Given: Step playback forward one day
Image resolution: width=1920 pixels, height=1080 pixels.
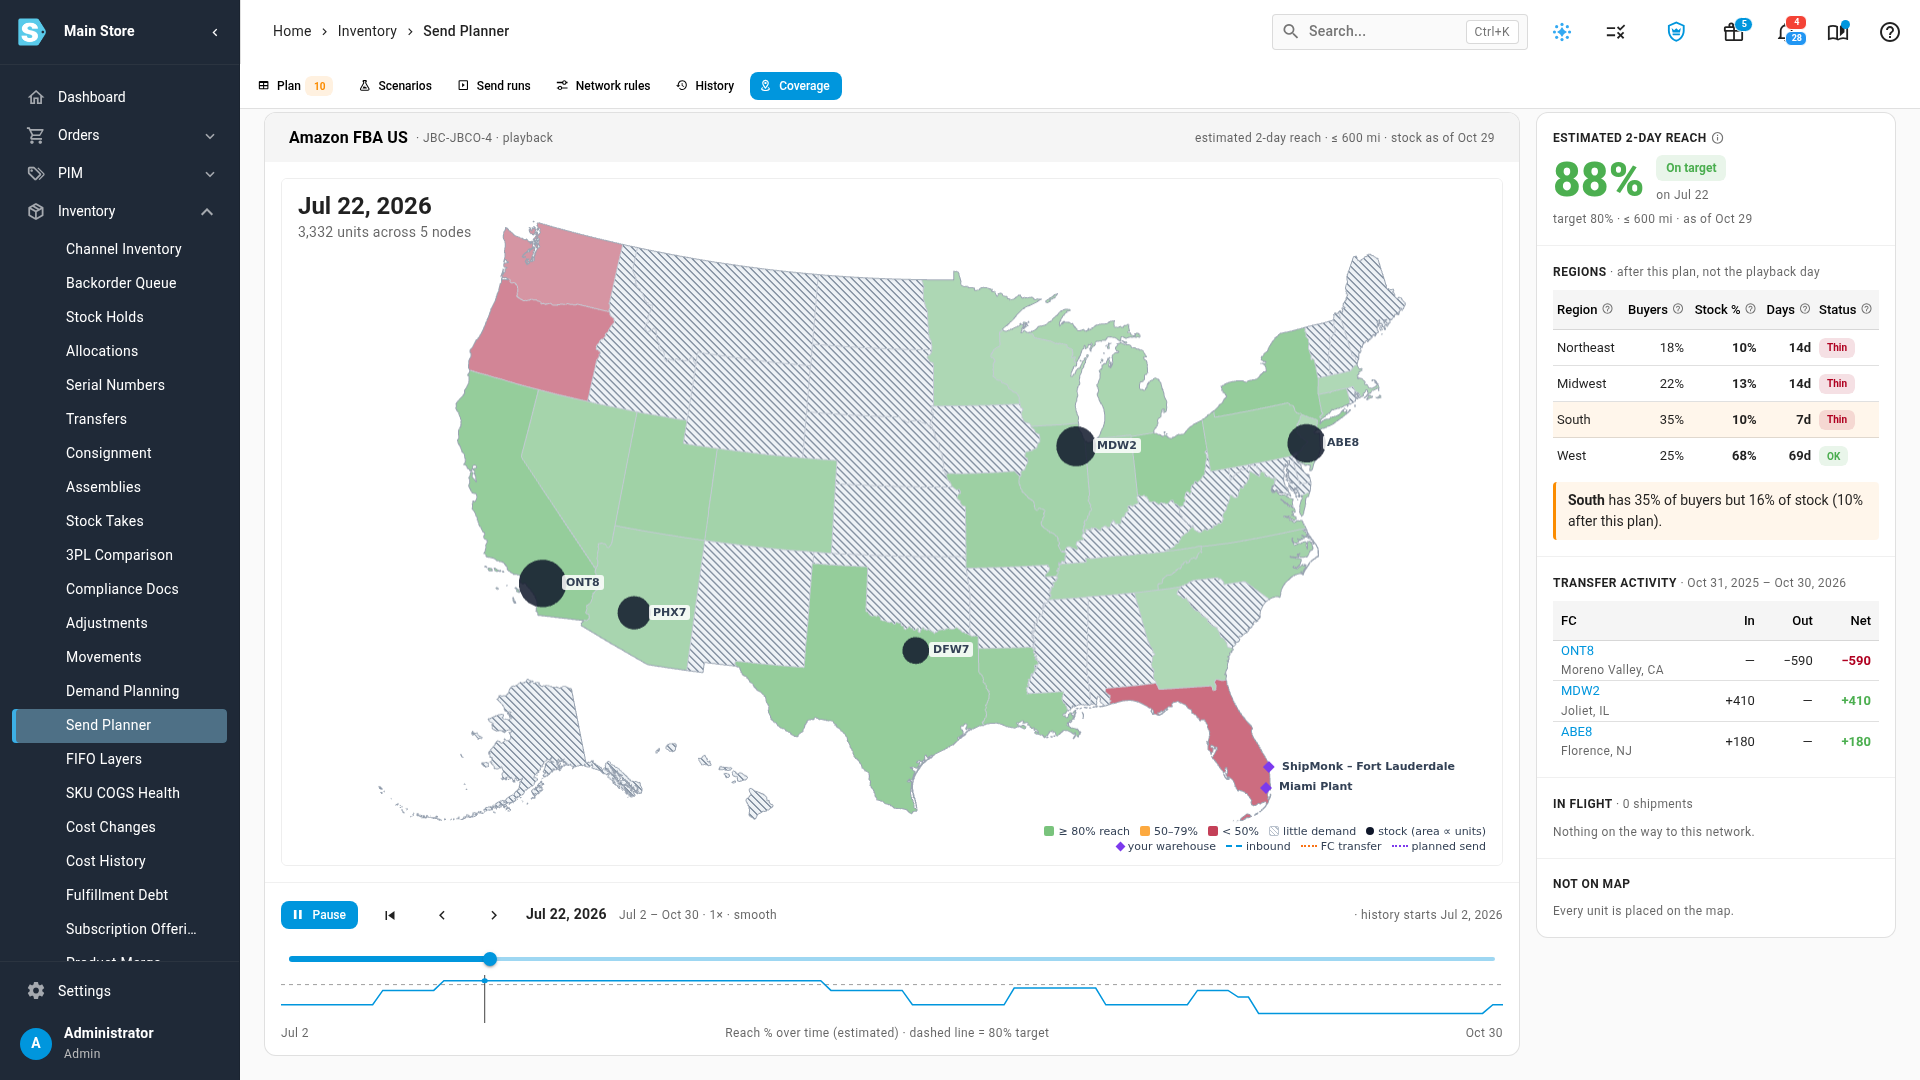Looking at the screenshot, I should tap(494, 915).
